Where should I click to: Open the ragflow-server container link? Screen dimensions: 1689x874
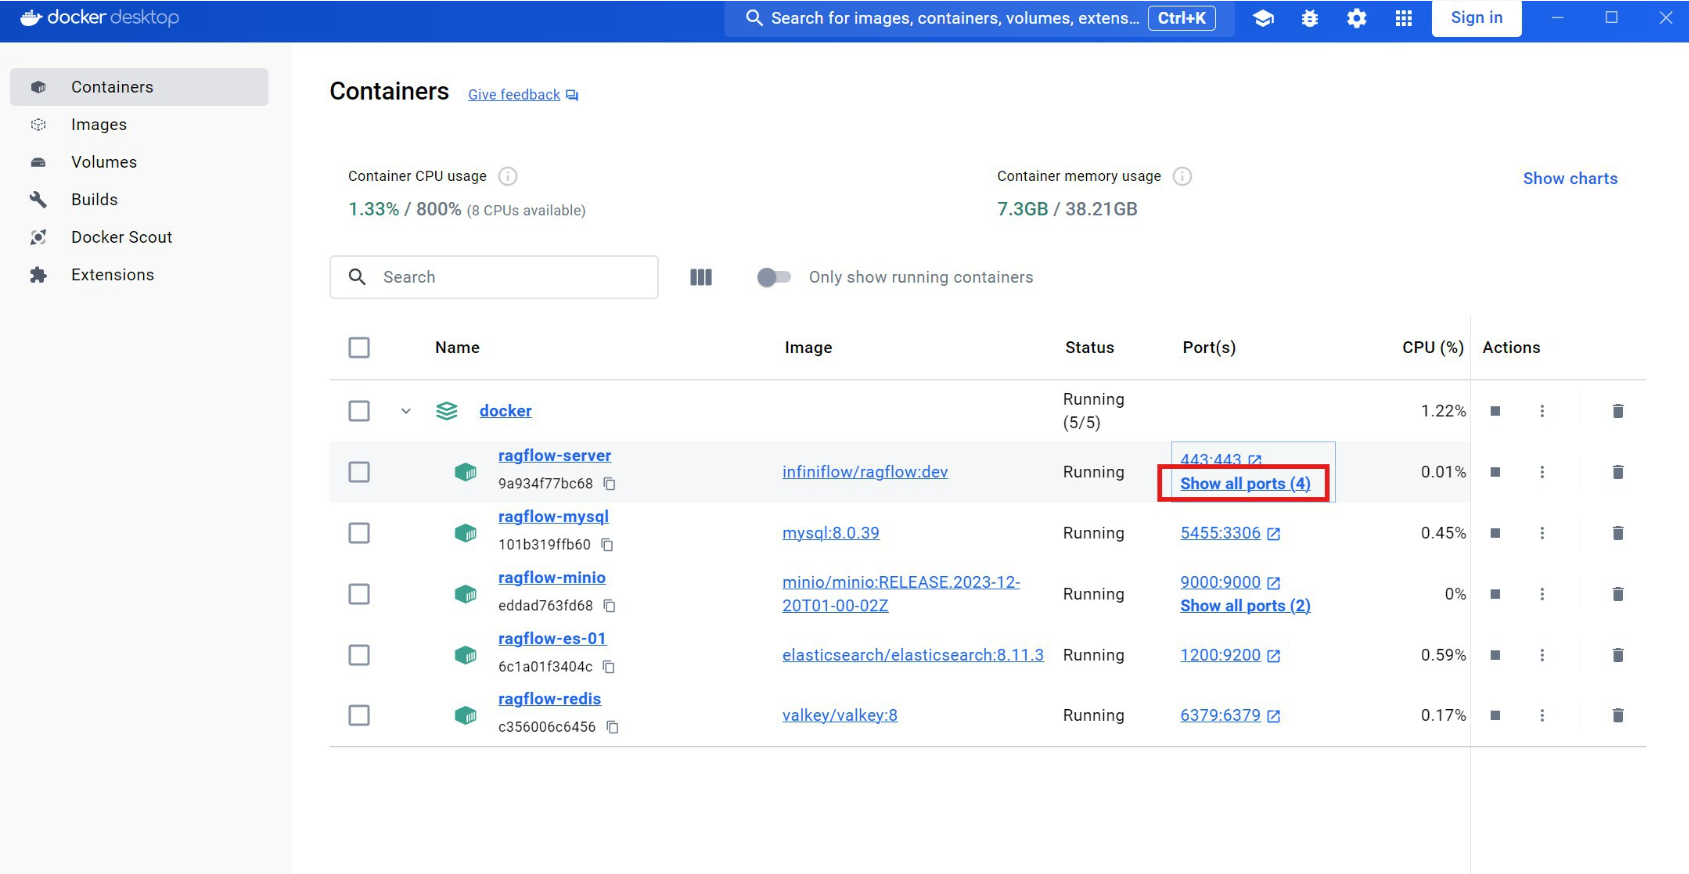(554, 456)
